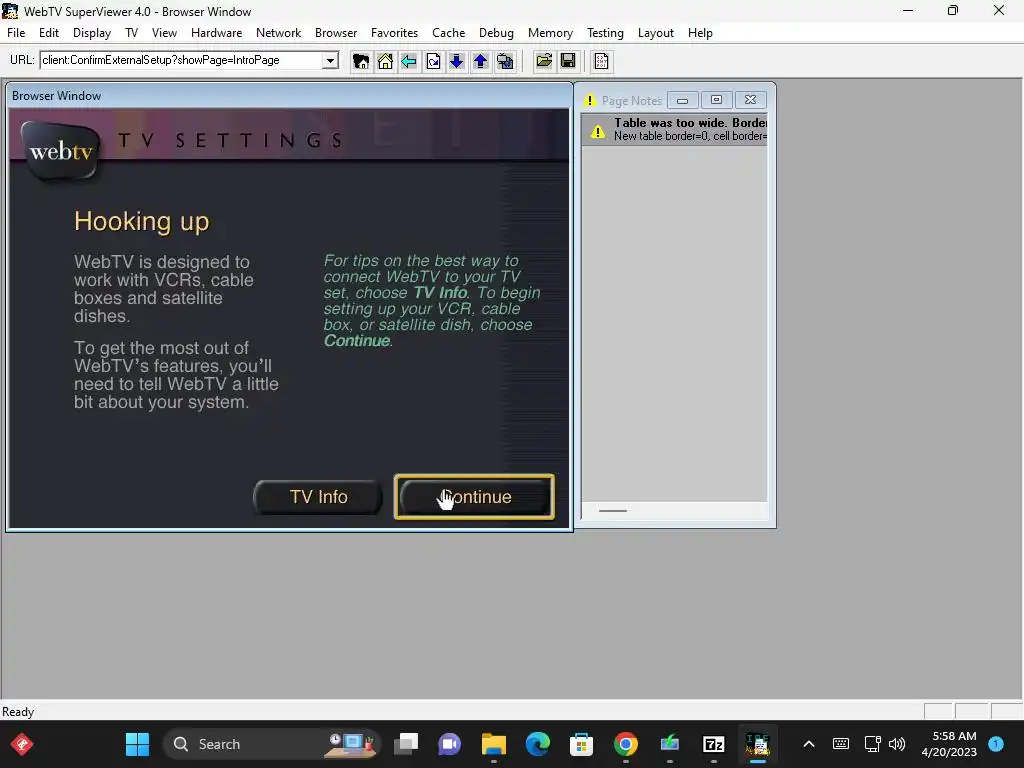Click the volume icon in the system tray
This screenshot has height=768, width=1024.
pos(897,744)
